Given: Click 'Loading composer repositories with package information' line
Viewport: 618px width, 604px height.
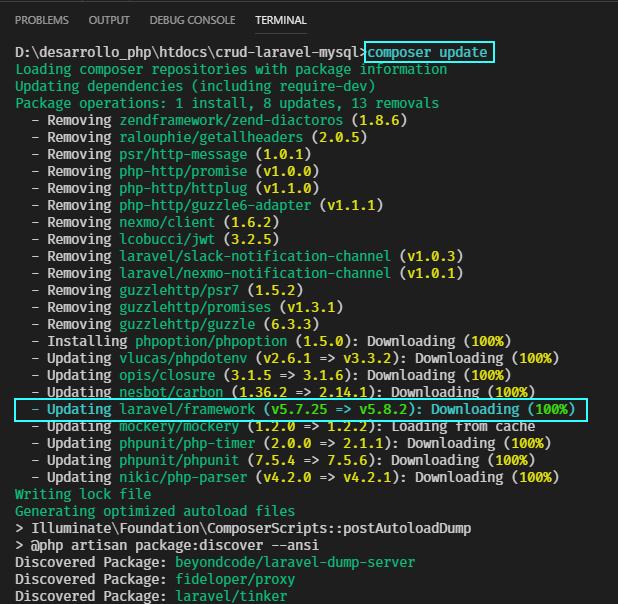Looking at the screenshot, I should pos(231,69).
